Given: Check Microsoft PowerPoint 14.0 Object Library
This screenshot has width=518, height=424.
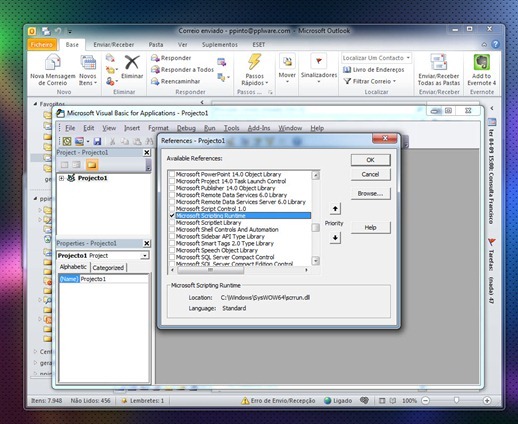Looking at the screenshot, I should pyautogui.click(x=172, y=174).
